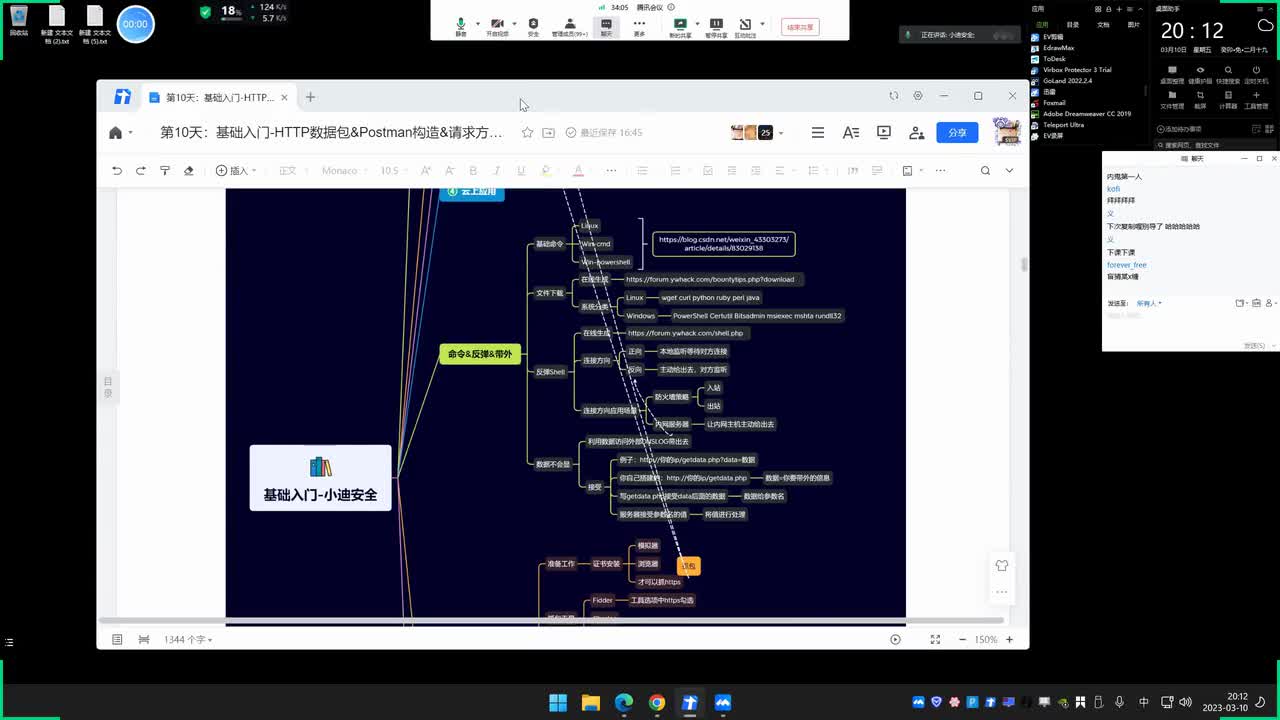Toggle underline formatting
The width and height of the screenshot is (1280, 720).
click(x=521, y=171)
